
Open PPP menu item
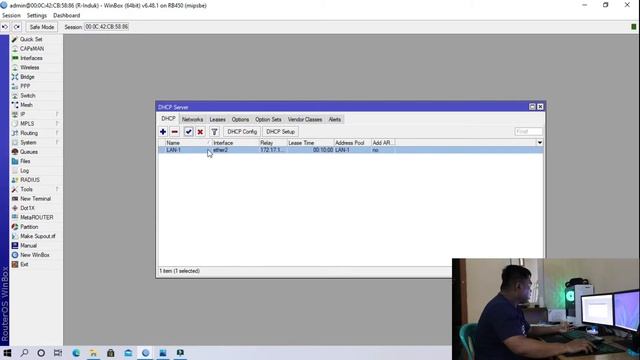(x=25, y=86)
